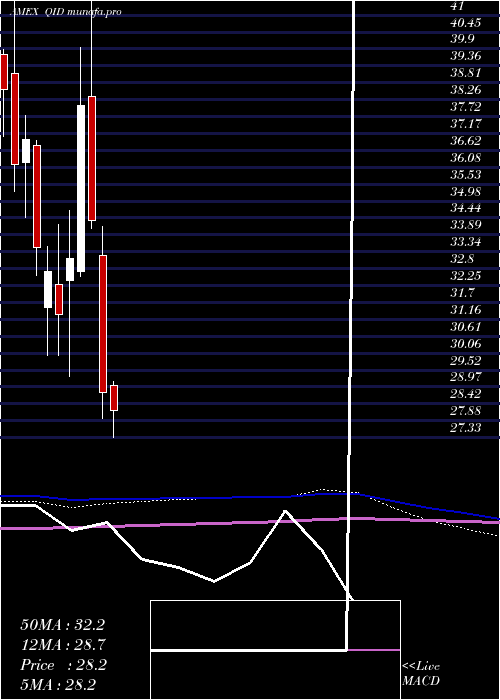The width and height of the screenshot is (500, 700).
Task: Click the tallest white bullish candlestick body
Action: point(81,188)
